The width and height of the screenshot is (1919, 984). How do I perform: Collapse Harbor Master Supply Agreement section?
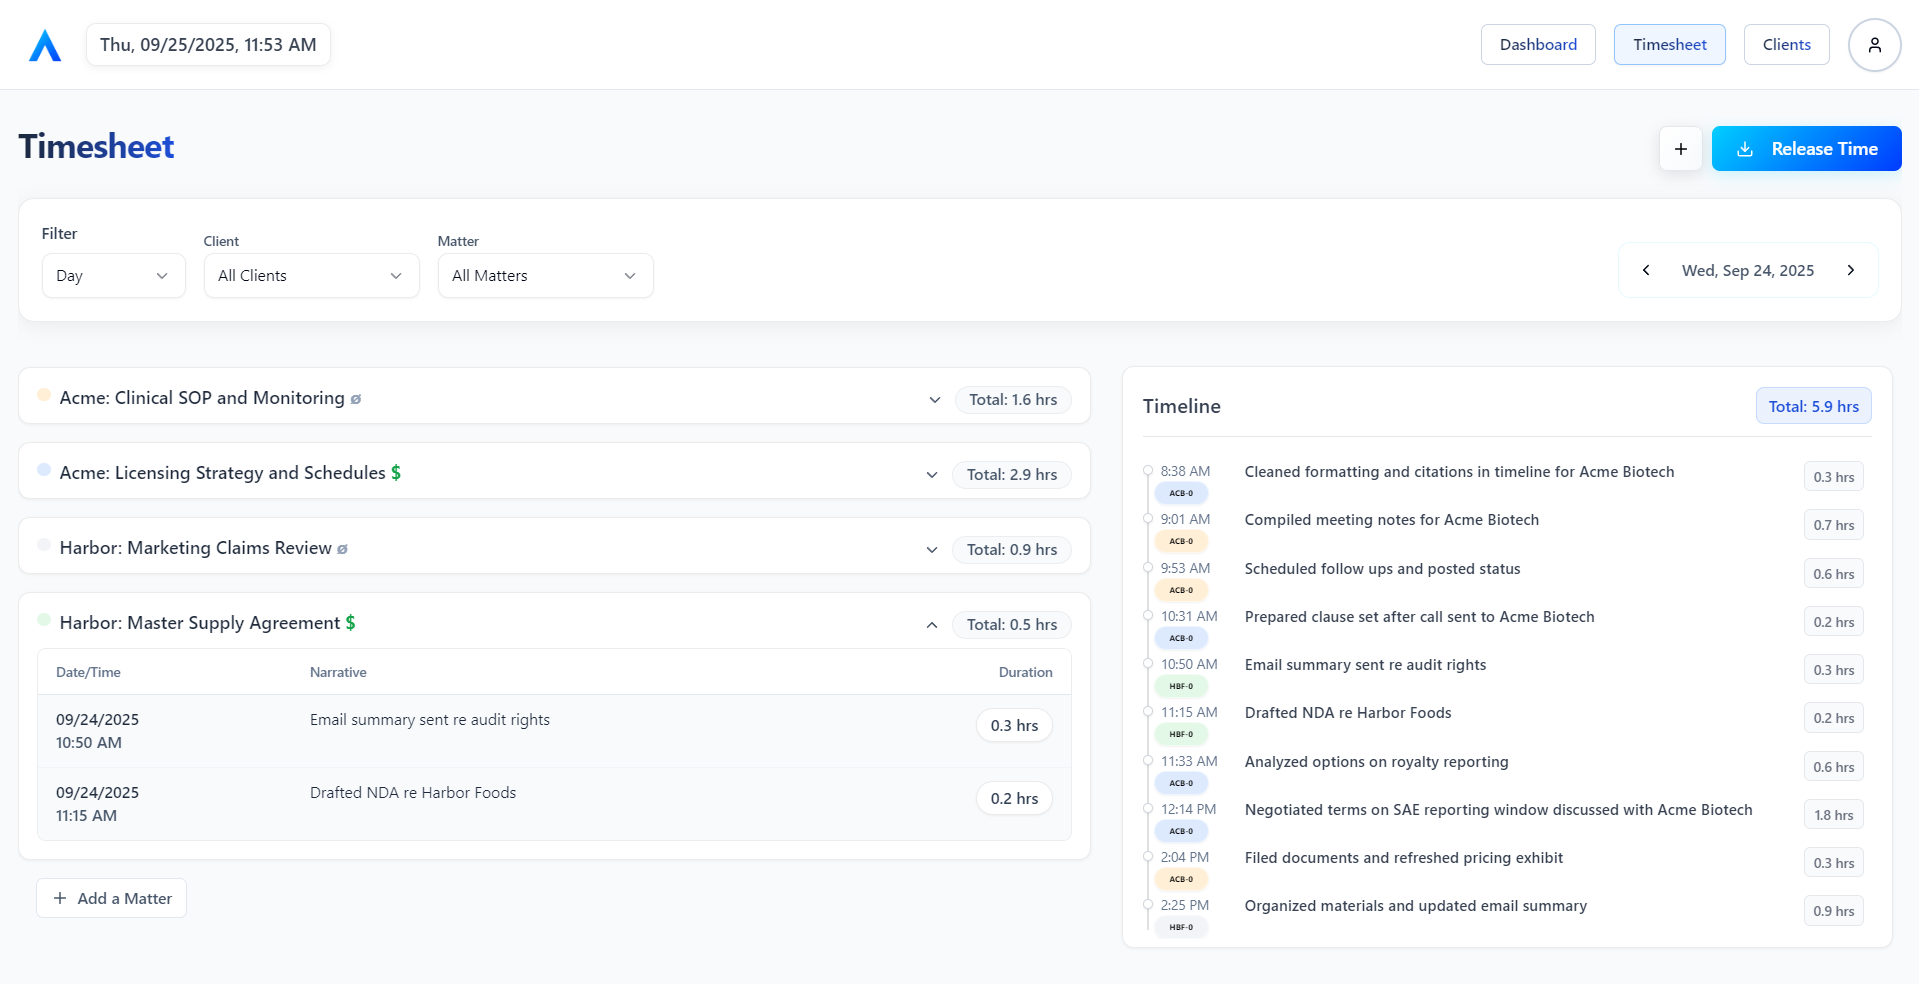pos(931,625)
